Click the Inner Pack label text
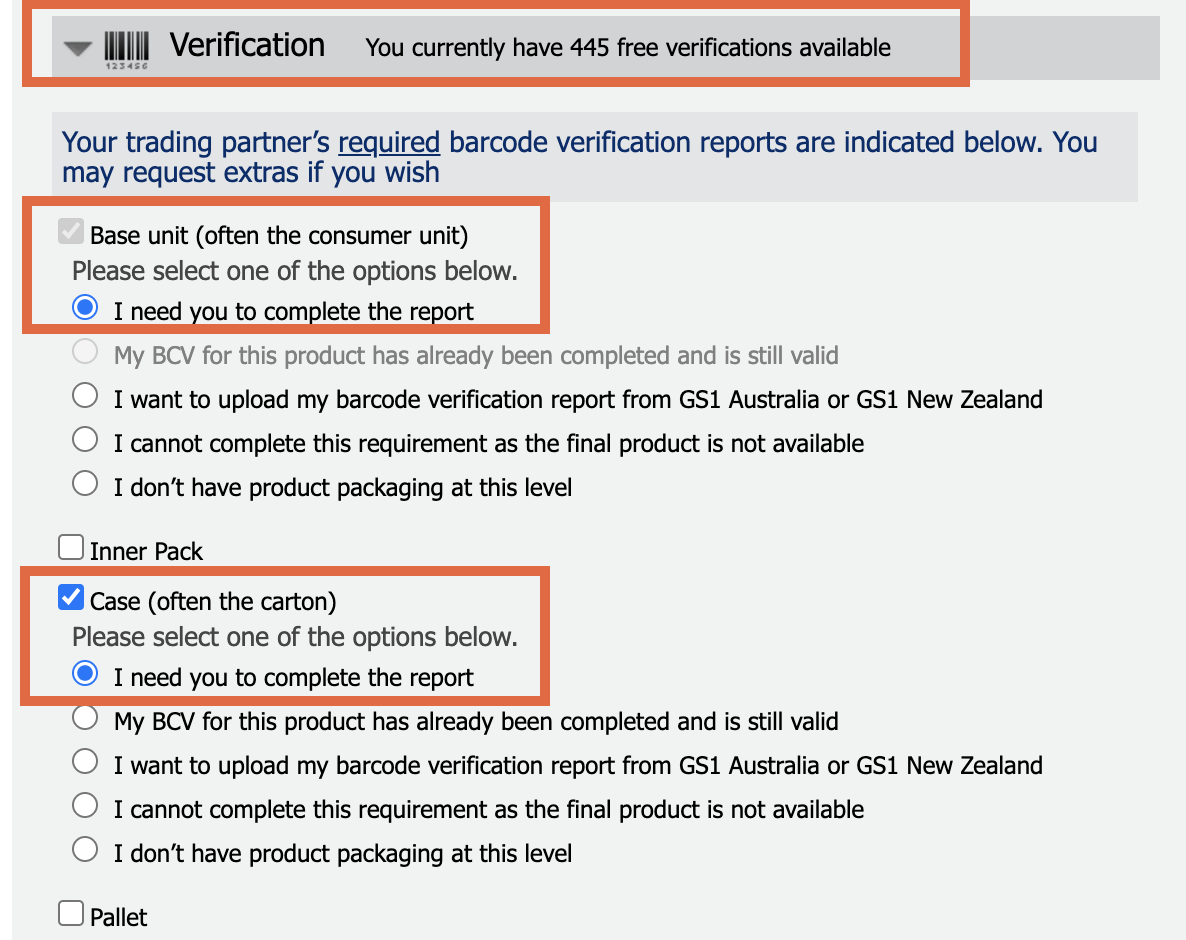 (146, 551)
